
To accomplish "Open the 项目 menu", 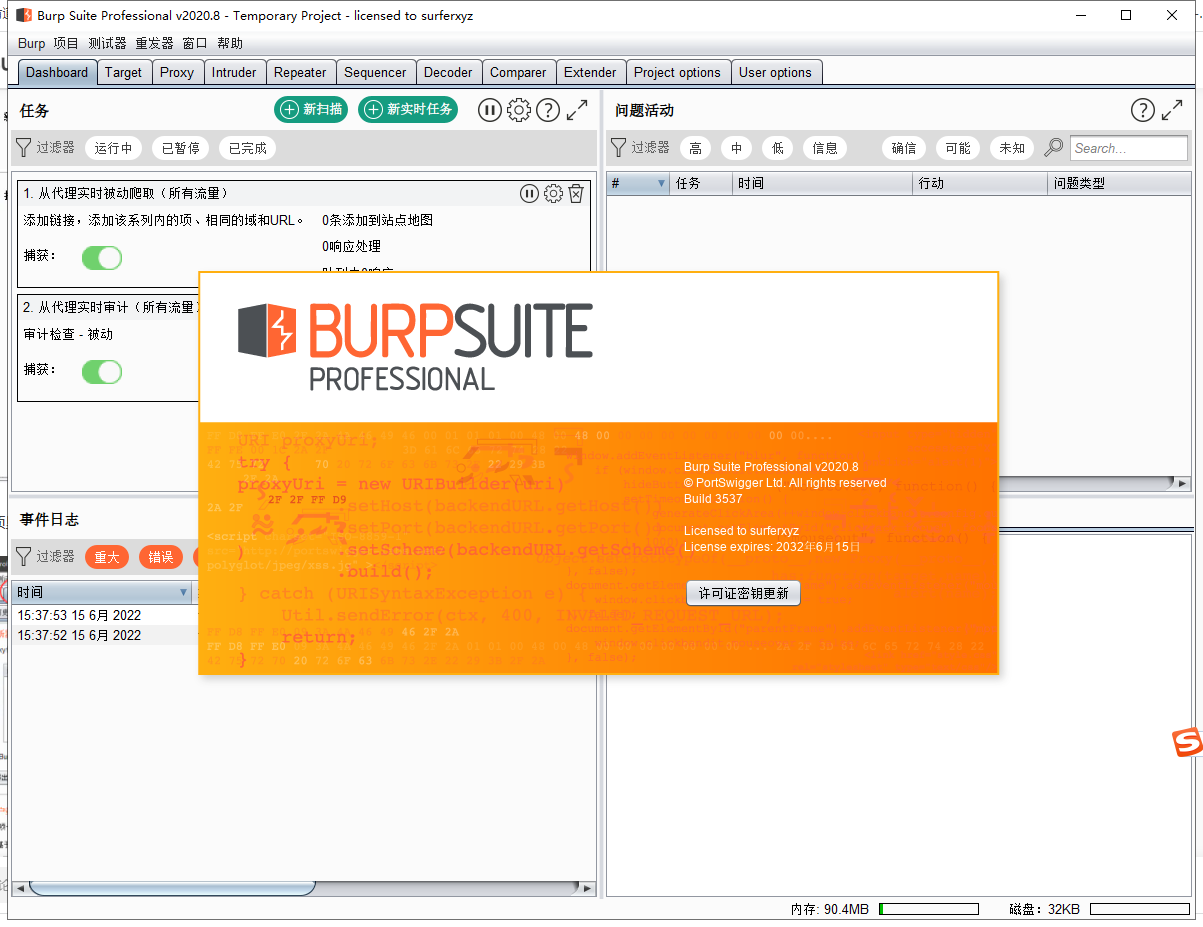I will pos(66,43).
